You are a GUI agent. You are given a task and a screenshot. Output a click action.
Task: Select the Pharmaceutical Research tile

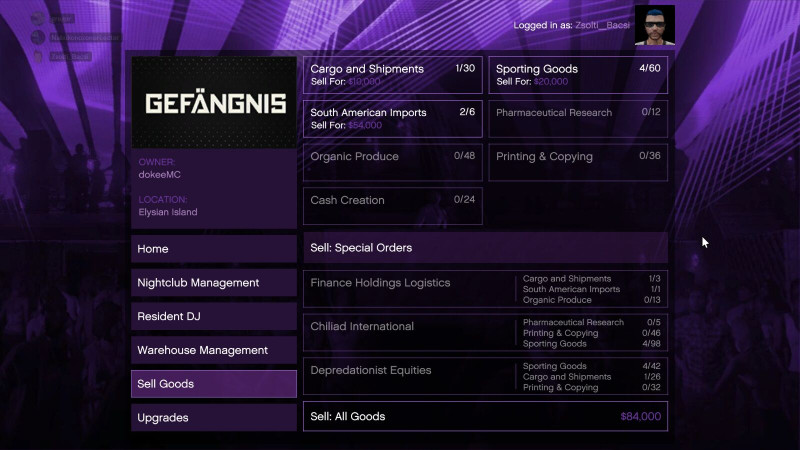(x=578, y=119)
